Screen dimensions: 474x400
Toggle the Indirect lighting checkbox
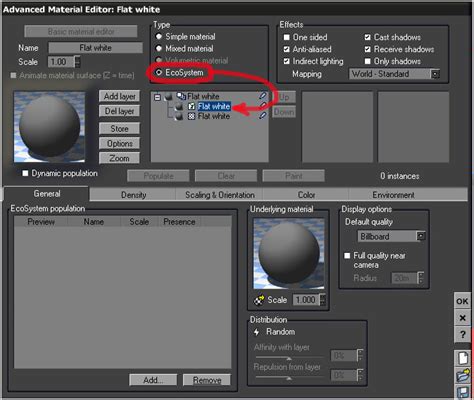click(287, 61)
